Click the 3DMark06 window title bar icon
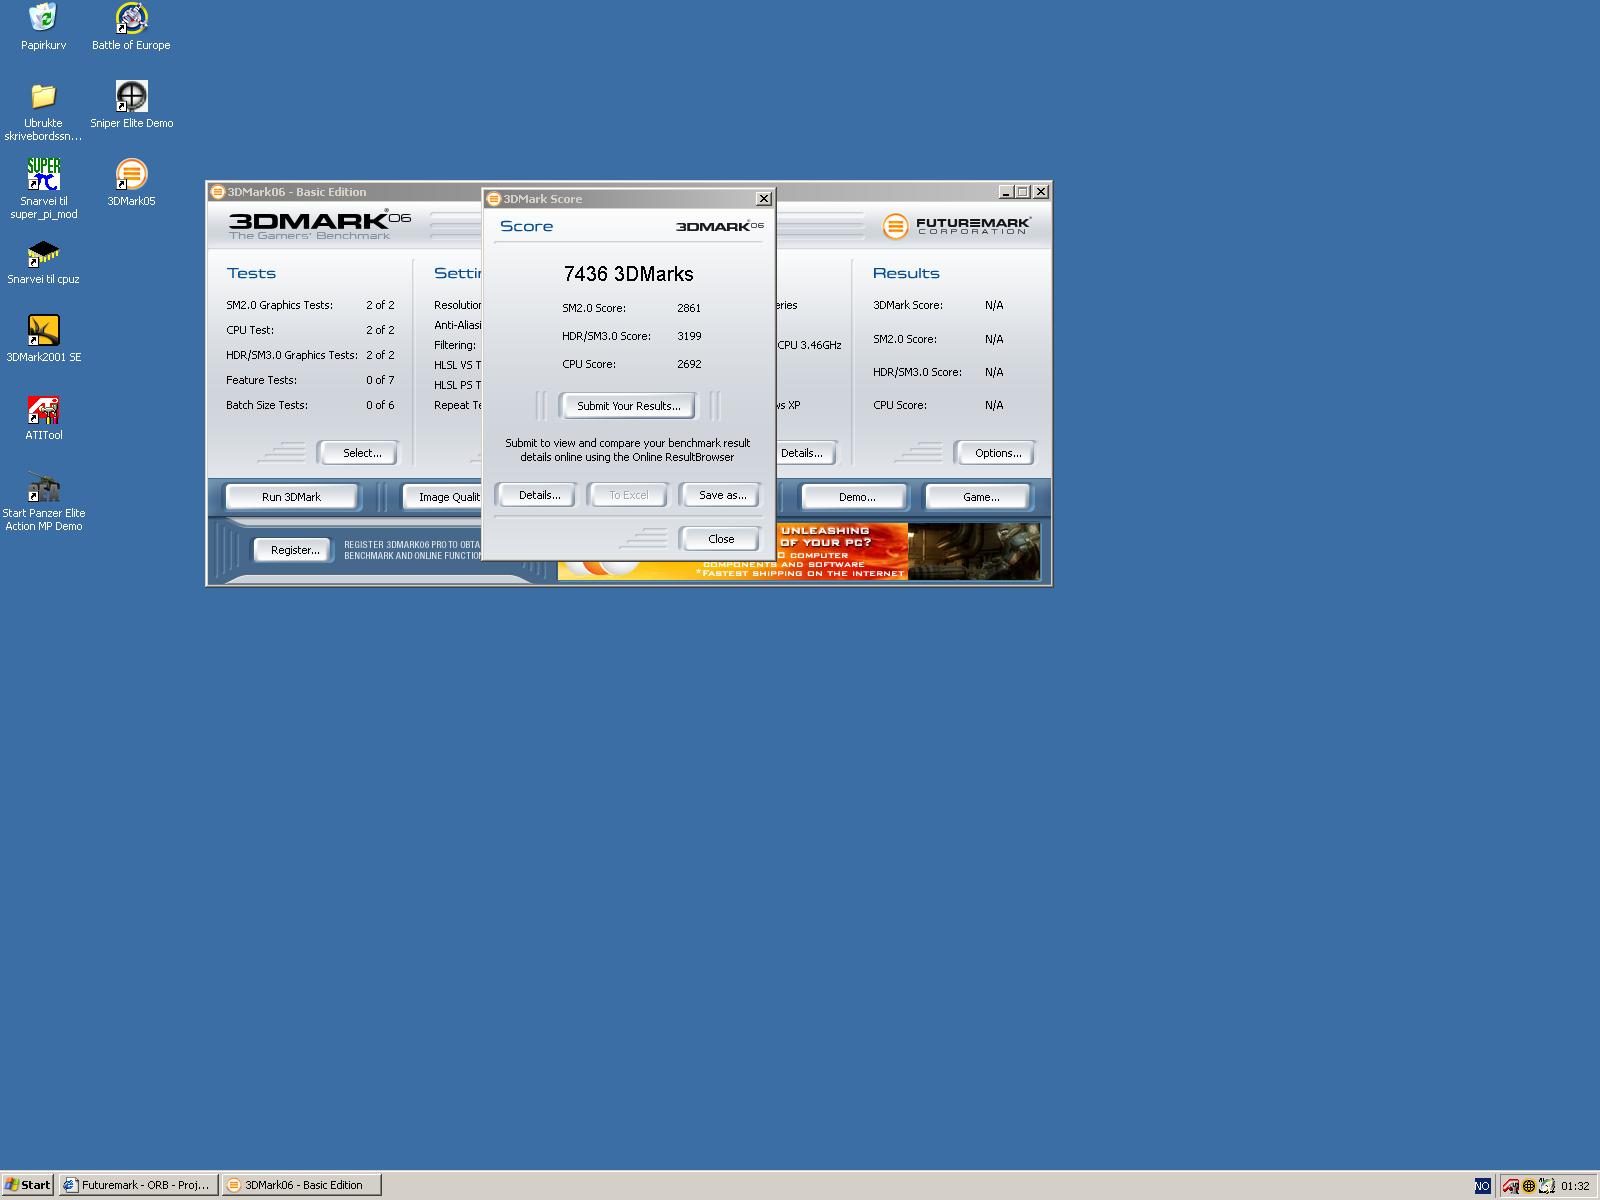Image resolution: width=1600 pixels, height=1200 pixels. click(217, 192)
